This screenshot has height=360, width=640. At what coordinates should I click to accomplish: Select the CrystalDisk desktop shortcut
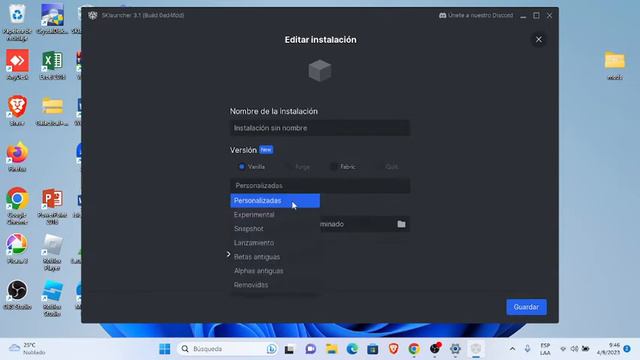[52, 19]
